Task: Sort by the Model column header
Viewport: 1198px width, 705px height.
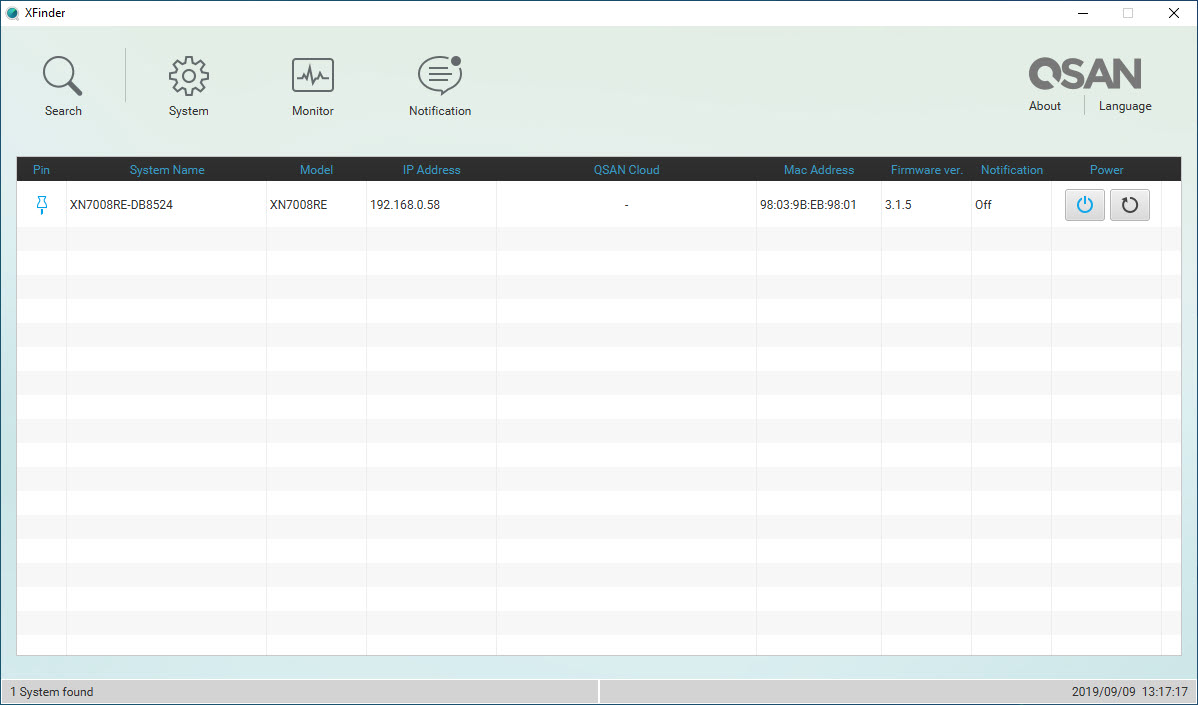Action: point(316,170)
